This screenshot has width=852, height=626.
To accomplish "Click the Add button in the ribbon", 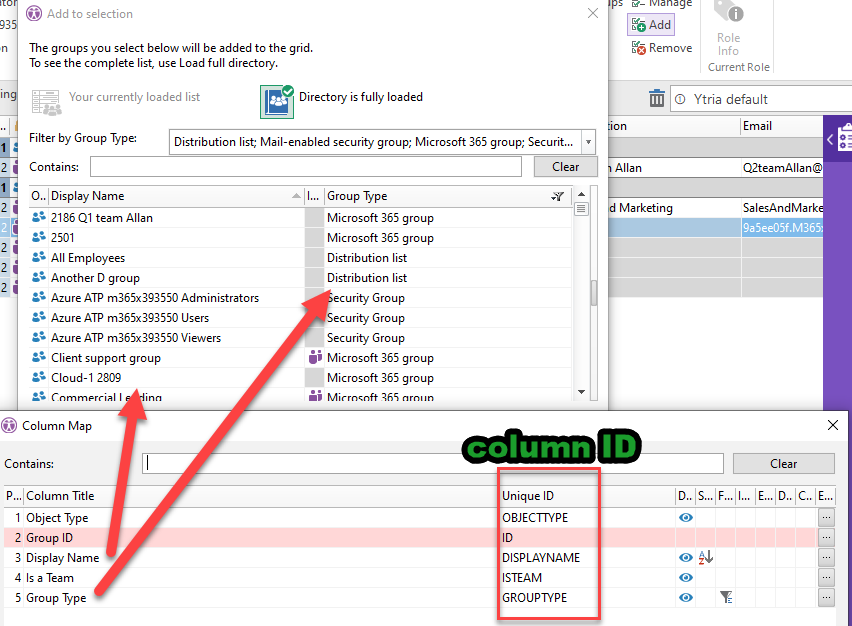I will [x=650, y=25].
